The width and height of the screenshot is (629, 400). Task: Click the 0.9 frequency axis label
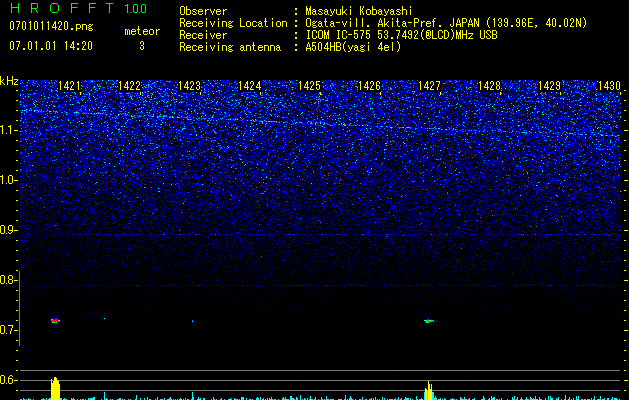(8, 230)
